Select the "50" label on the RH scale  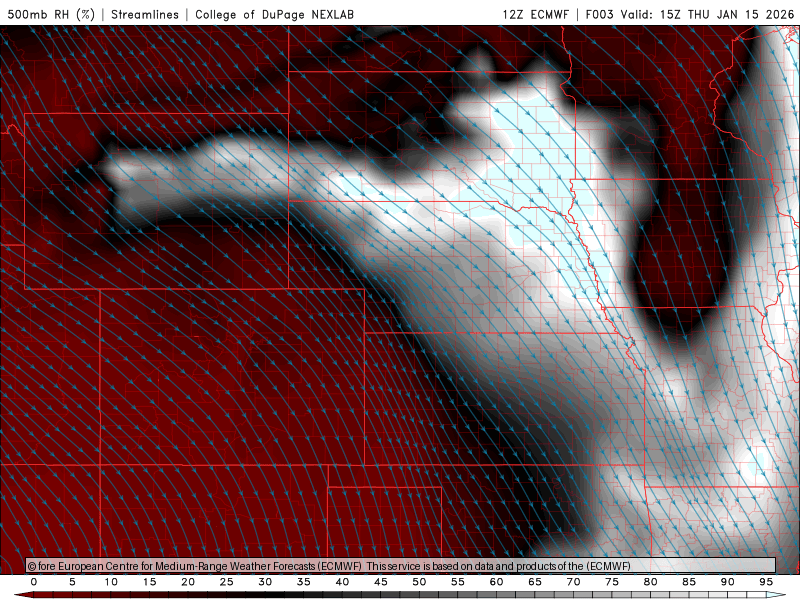[x=419, y=582]
